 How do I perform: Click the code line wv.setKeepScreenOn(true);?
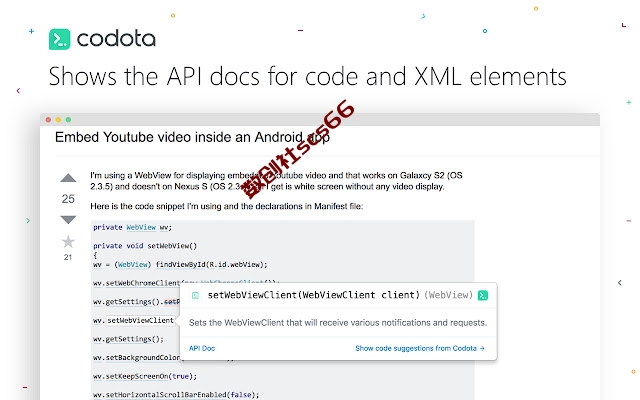145,376
